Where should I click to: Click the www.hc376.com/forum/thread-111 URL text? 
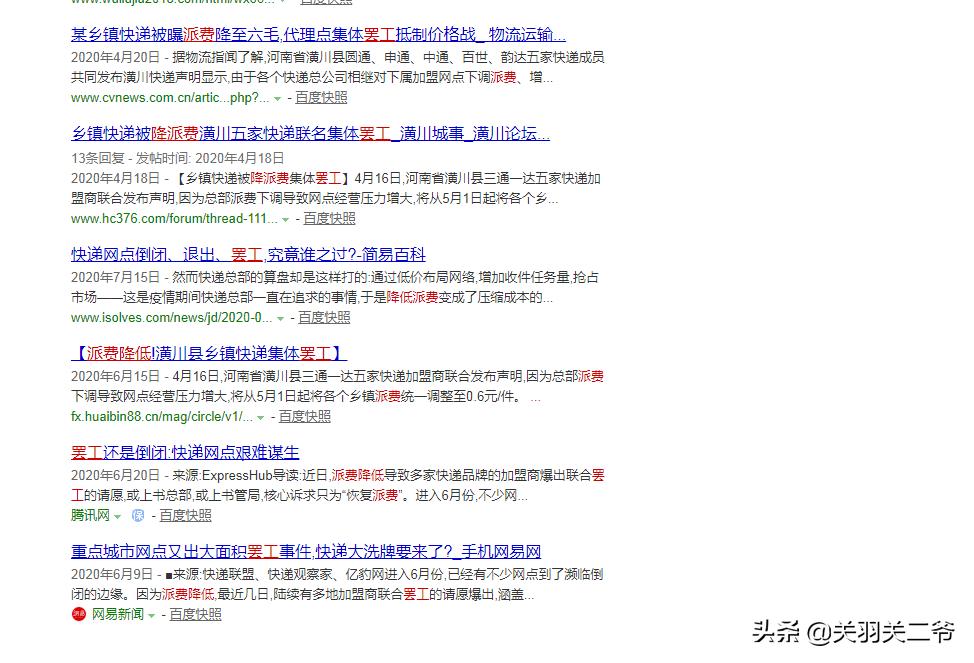click(175, 219)
